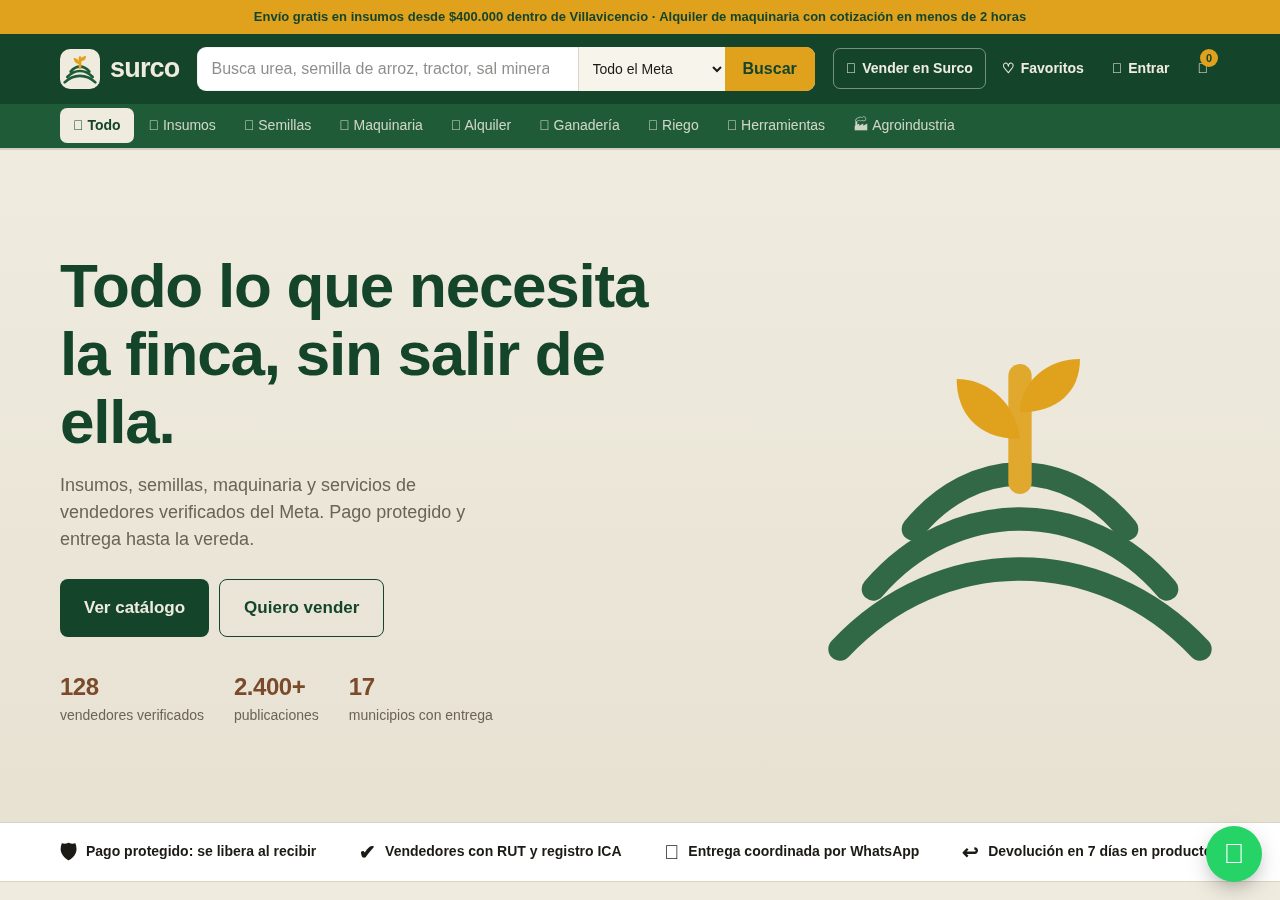Switch to the Insumos category
This screenshot has height=900, width=1280.
182,125
